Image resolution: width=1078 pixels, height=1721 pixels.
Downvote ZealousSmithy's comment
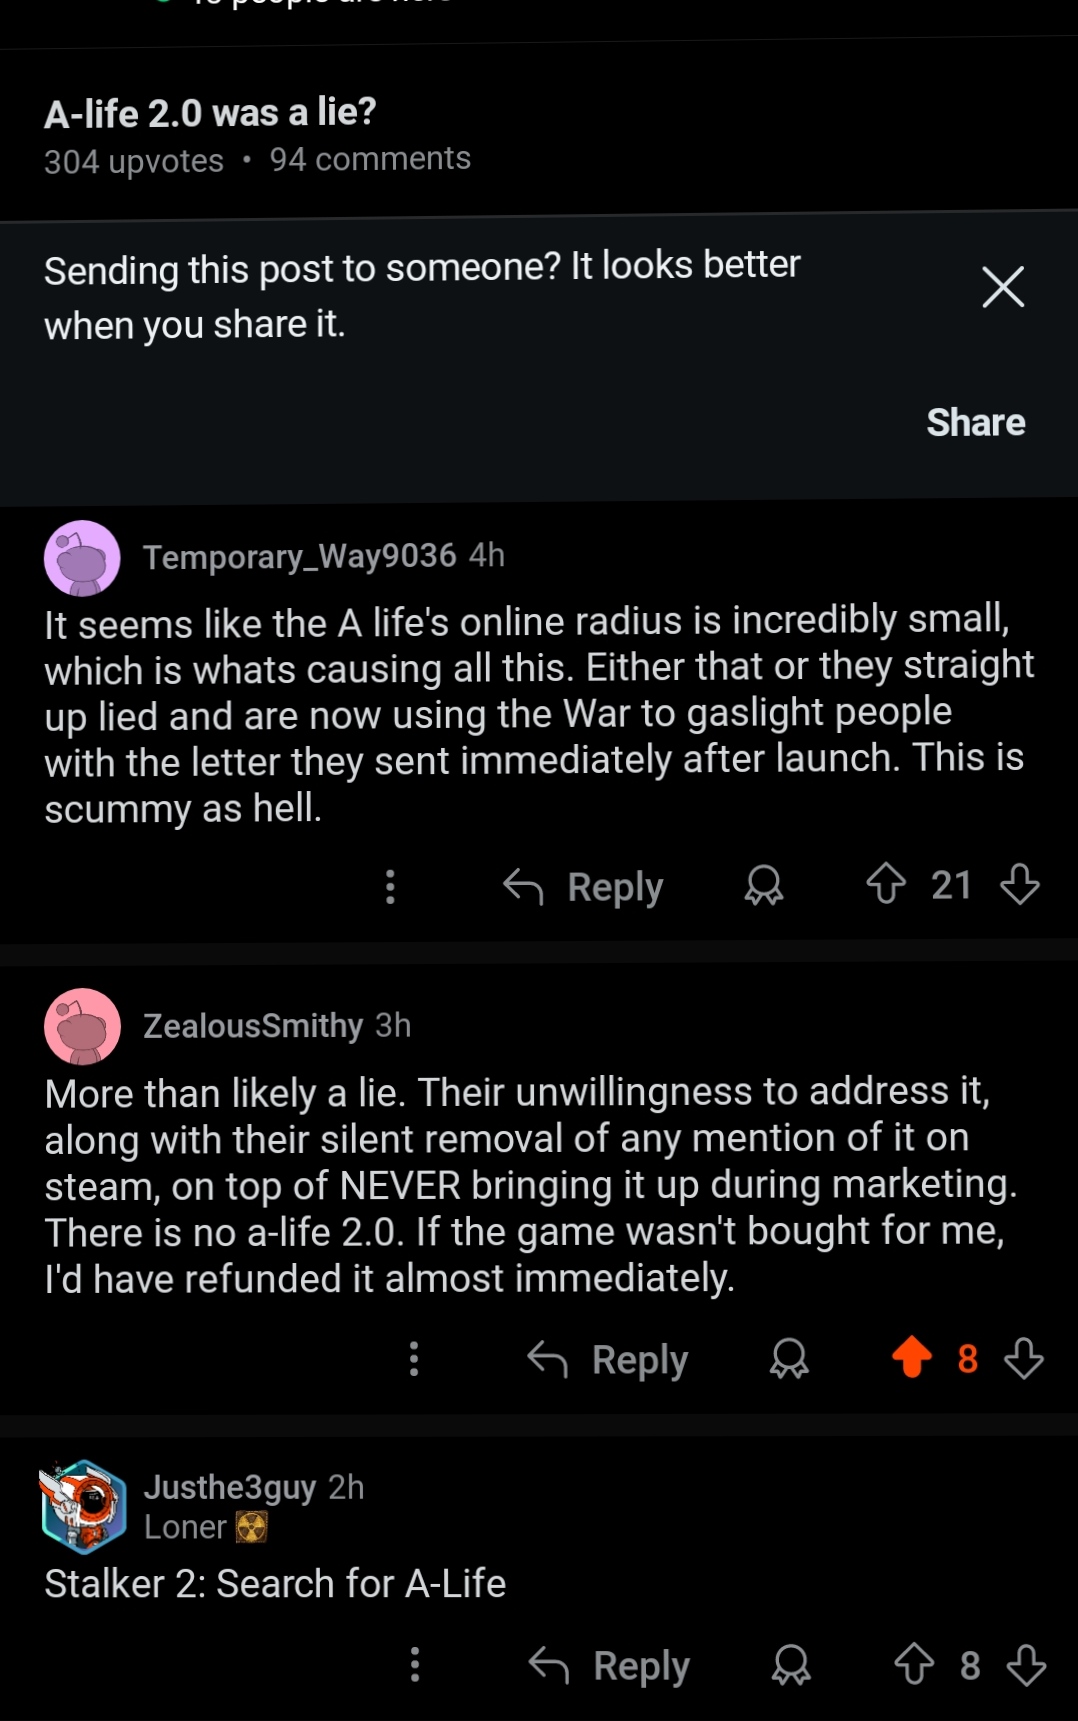point(1024,1358)
